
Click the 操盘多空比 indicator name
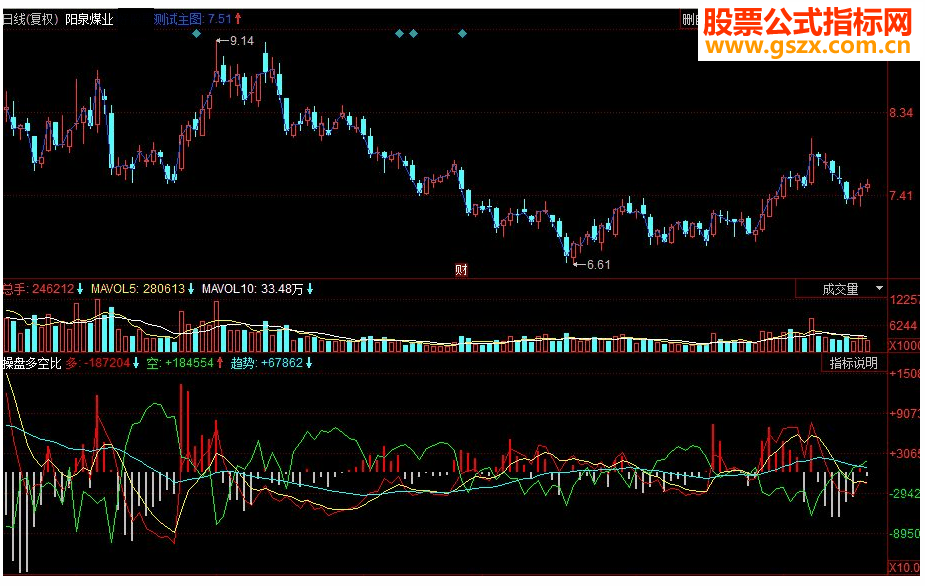click(32, 363)
